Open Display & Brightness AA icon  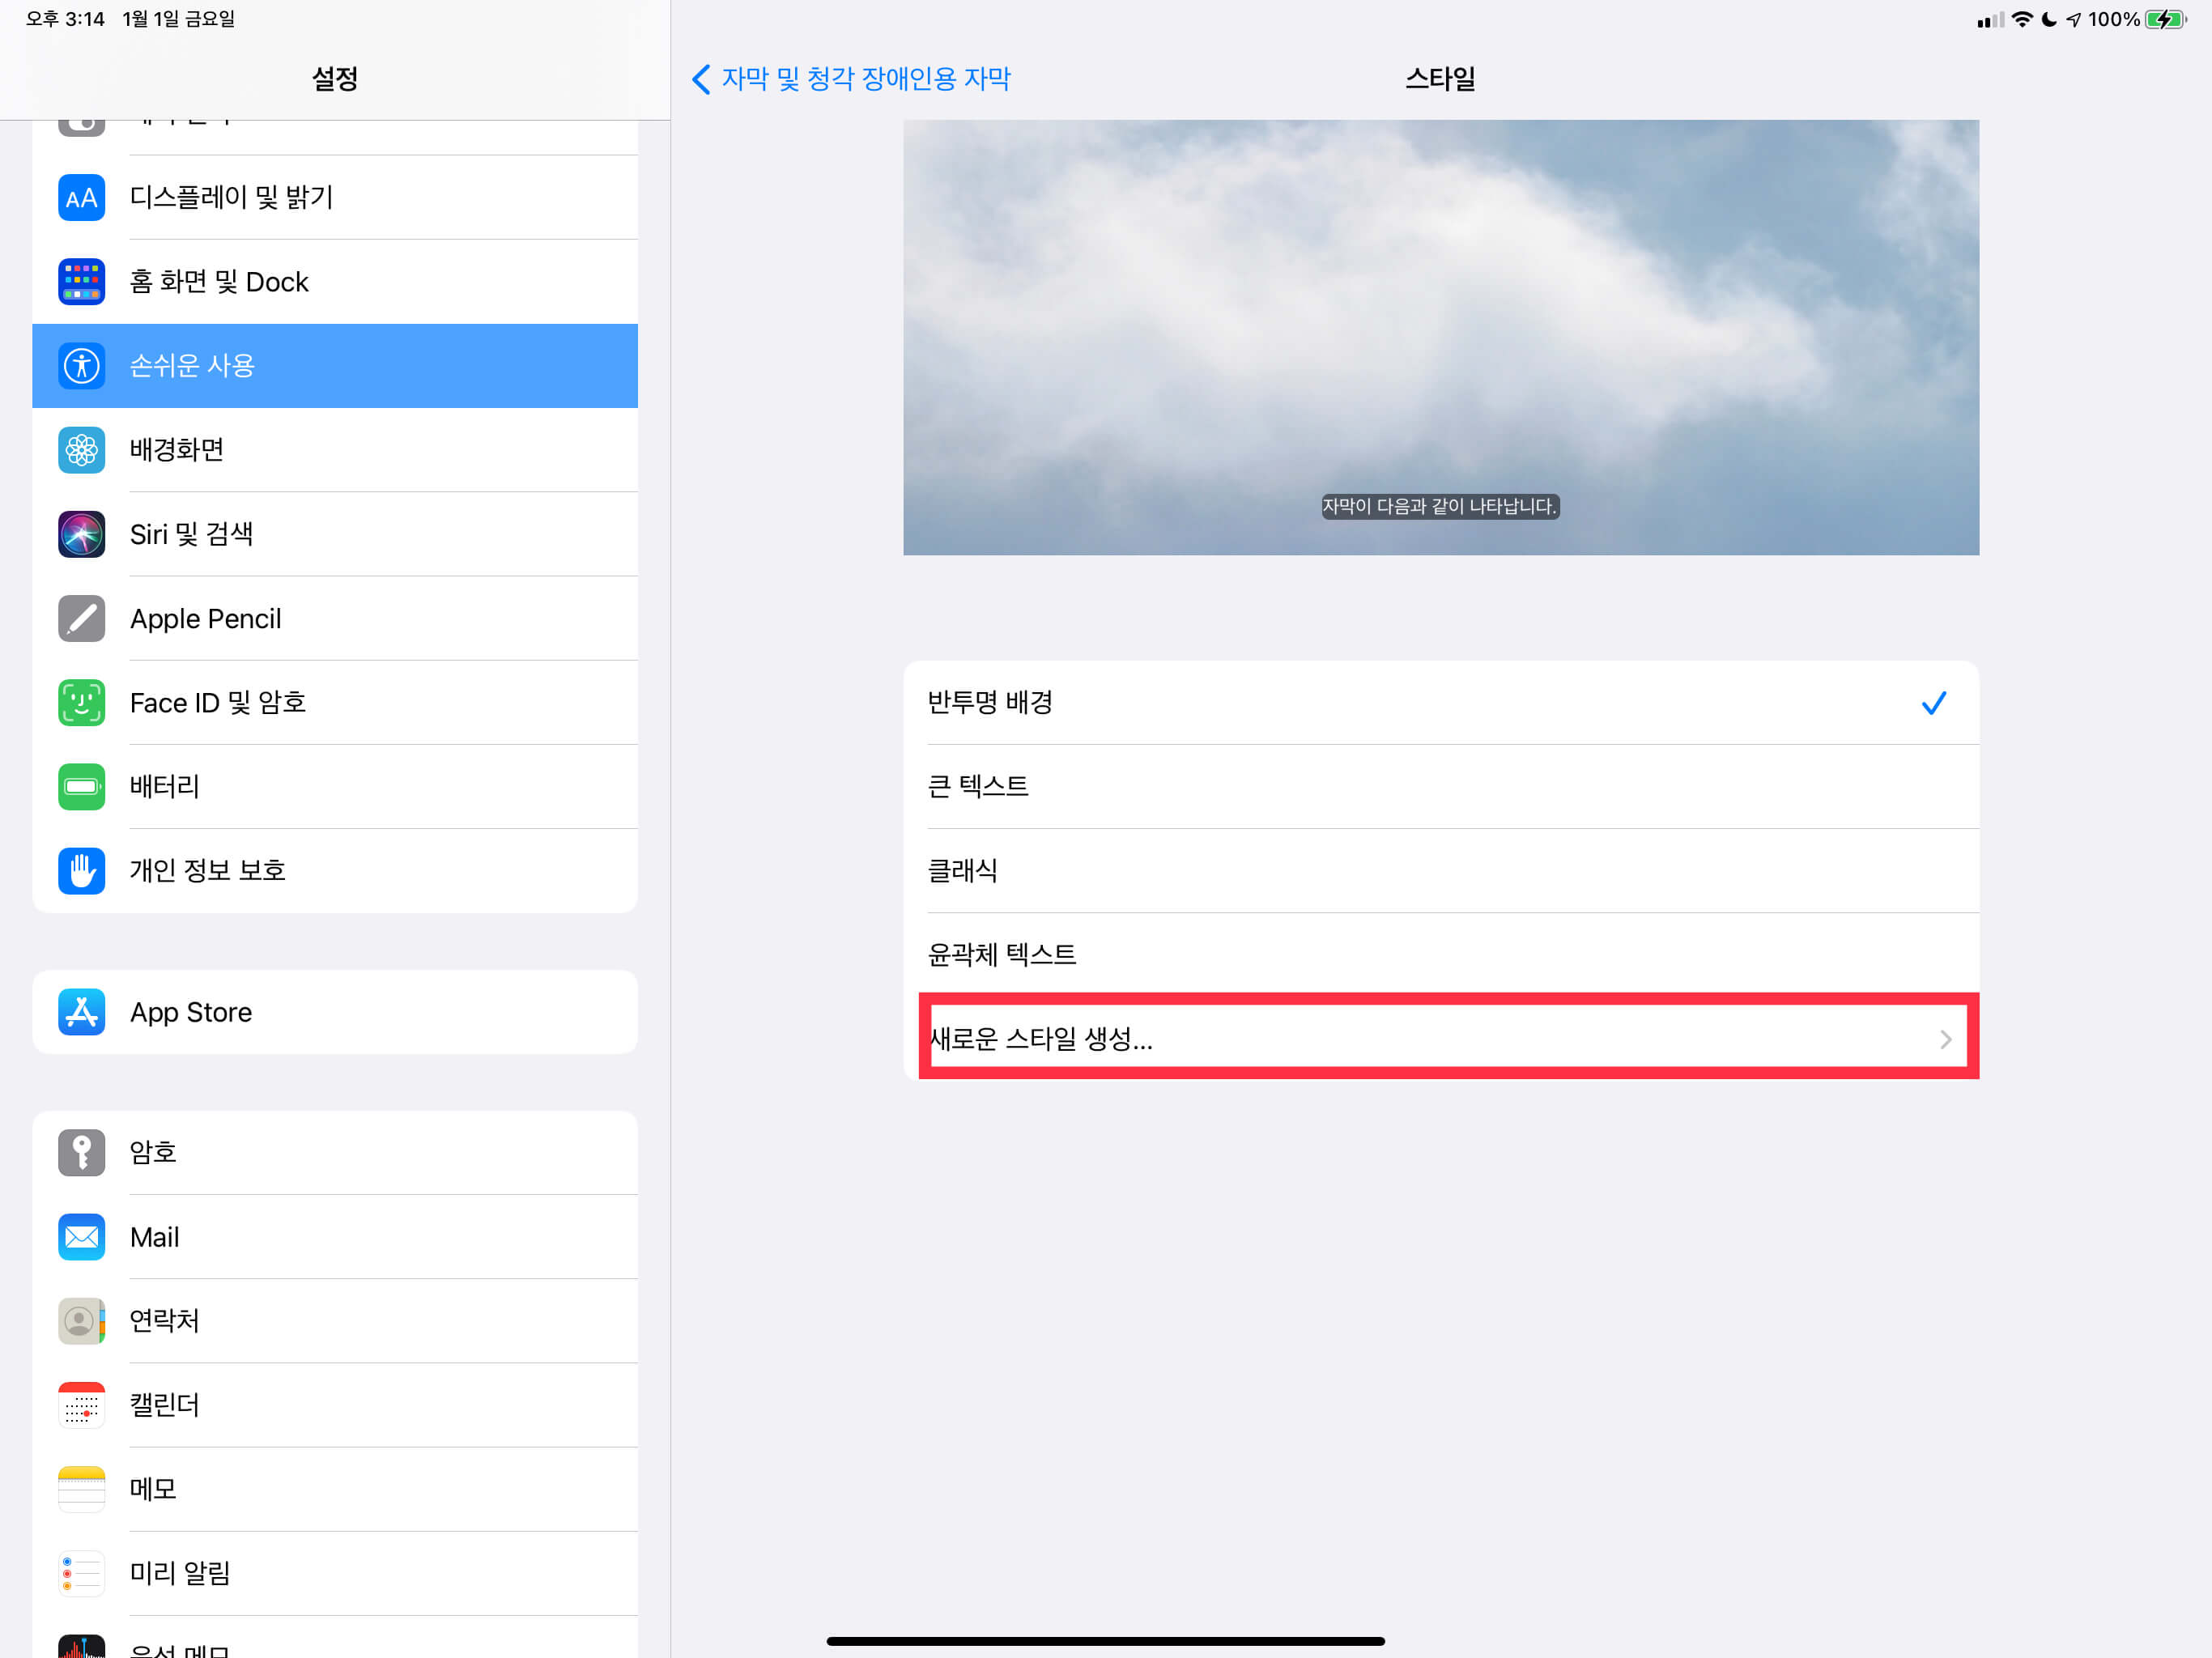(81, 197)
